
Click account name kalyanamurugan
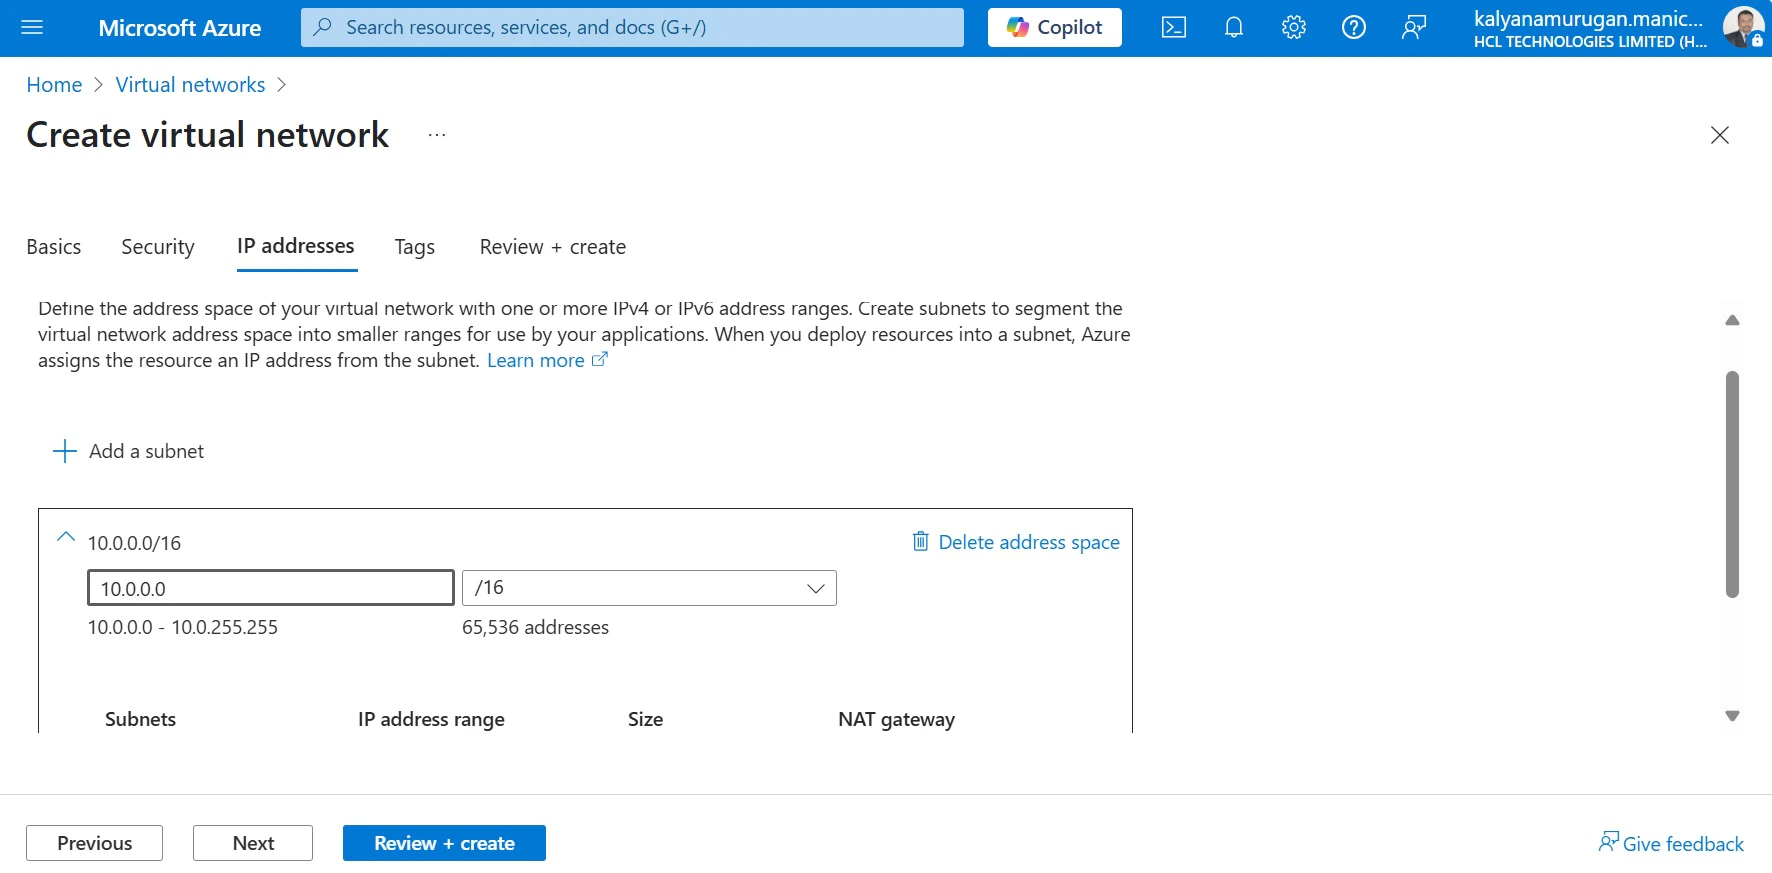click(1588, 18)
